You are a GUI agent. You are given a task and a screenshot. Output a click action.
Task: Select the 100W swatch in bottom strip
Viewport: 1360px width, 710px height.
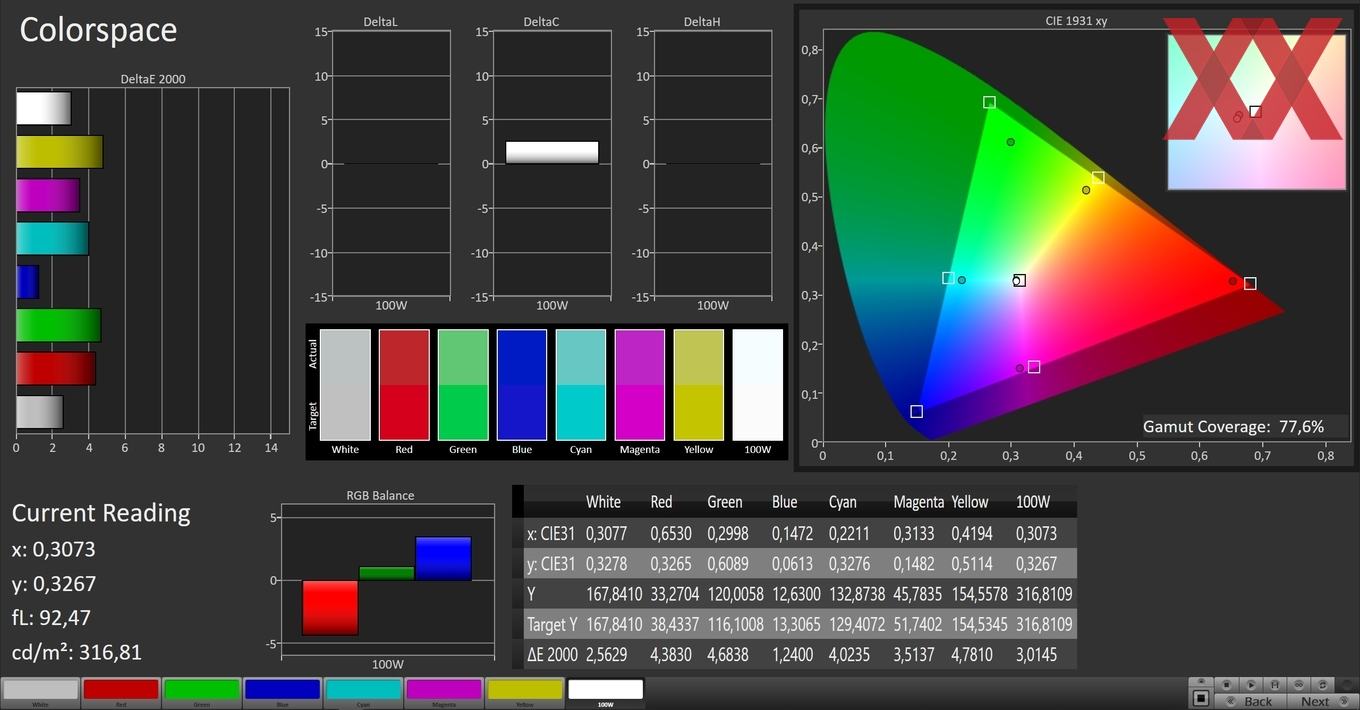coord(606,692)
